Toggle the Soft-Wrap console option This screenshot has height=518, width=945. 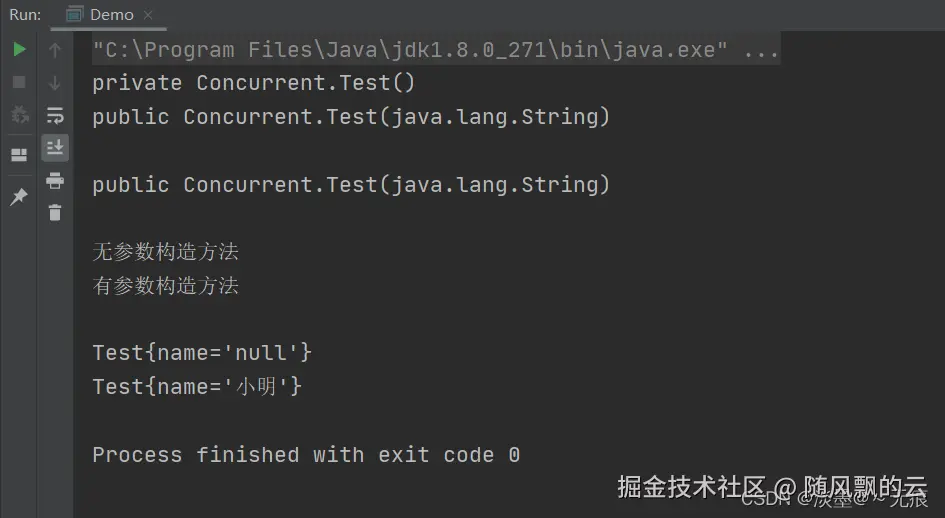coord(55,115)
